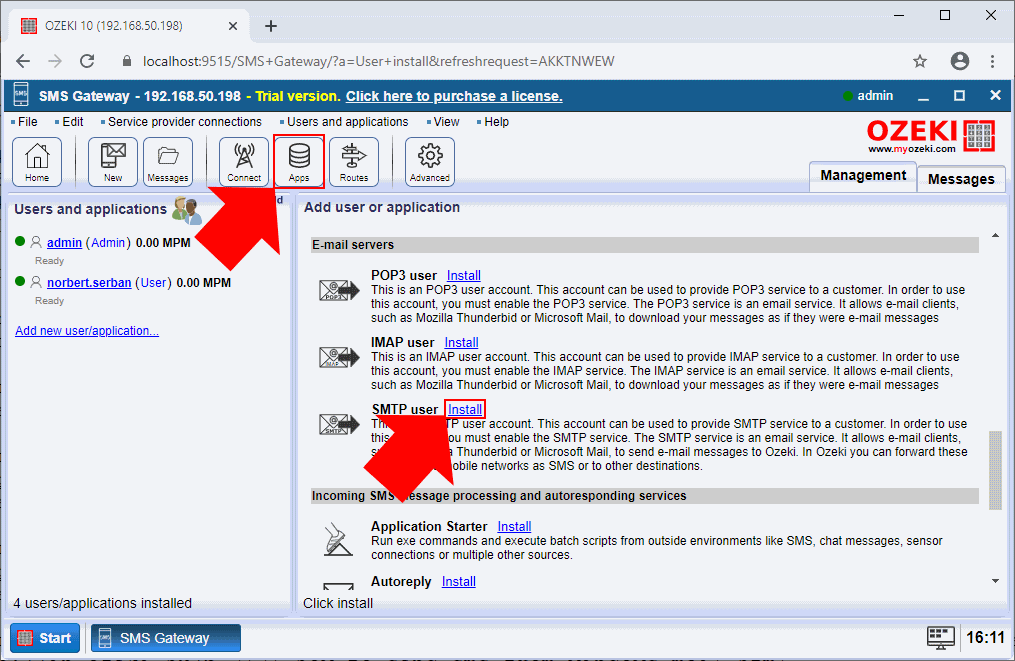Click the users group icon beside Users and applications
Image resolution: width=1015 pixels, height=661 pixels.
click(187, 211)
